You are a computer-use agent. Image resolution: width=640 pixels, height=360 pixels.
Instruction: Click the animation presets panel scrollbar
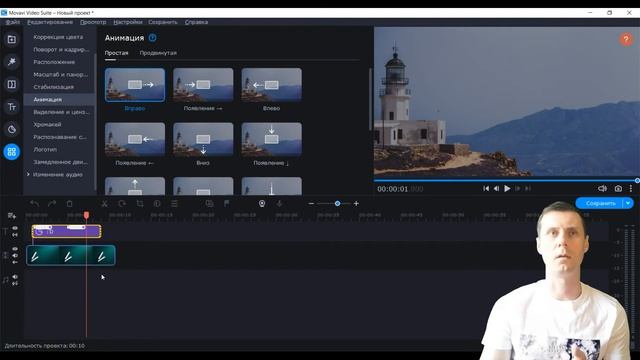click(370, 100)
